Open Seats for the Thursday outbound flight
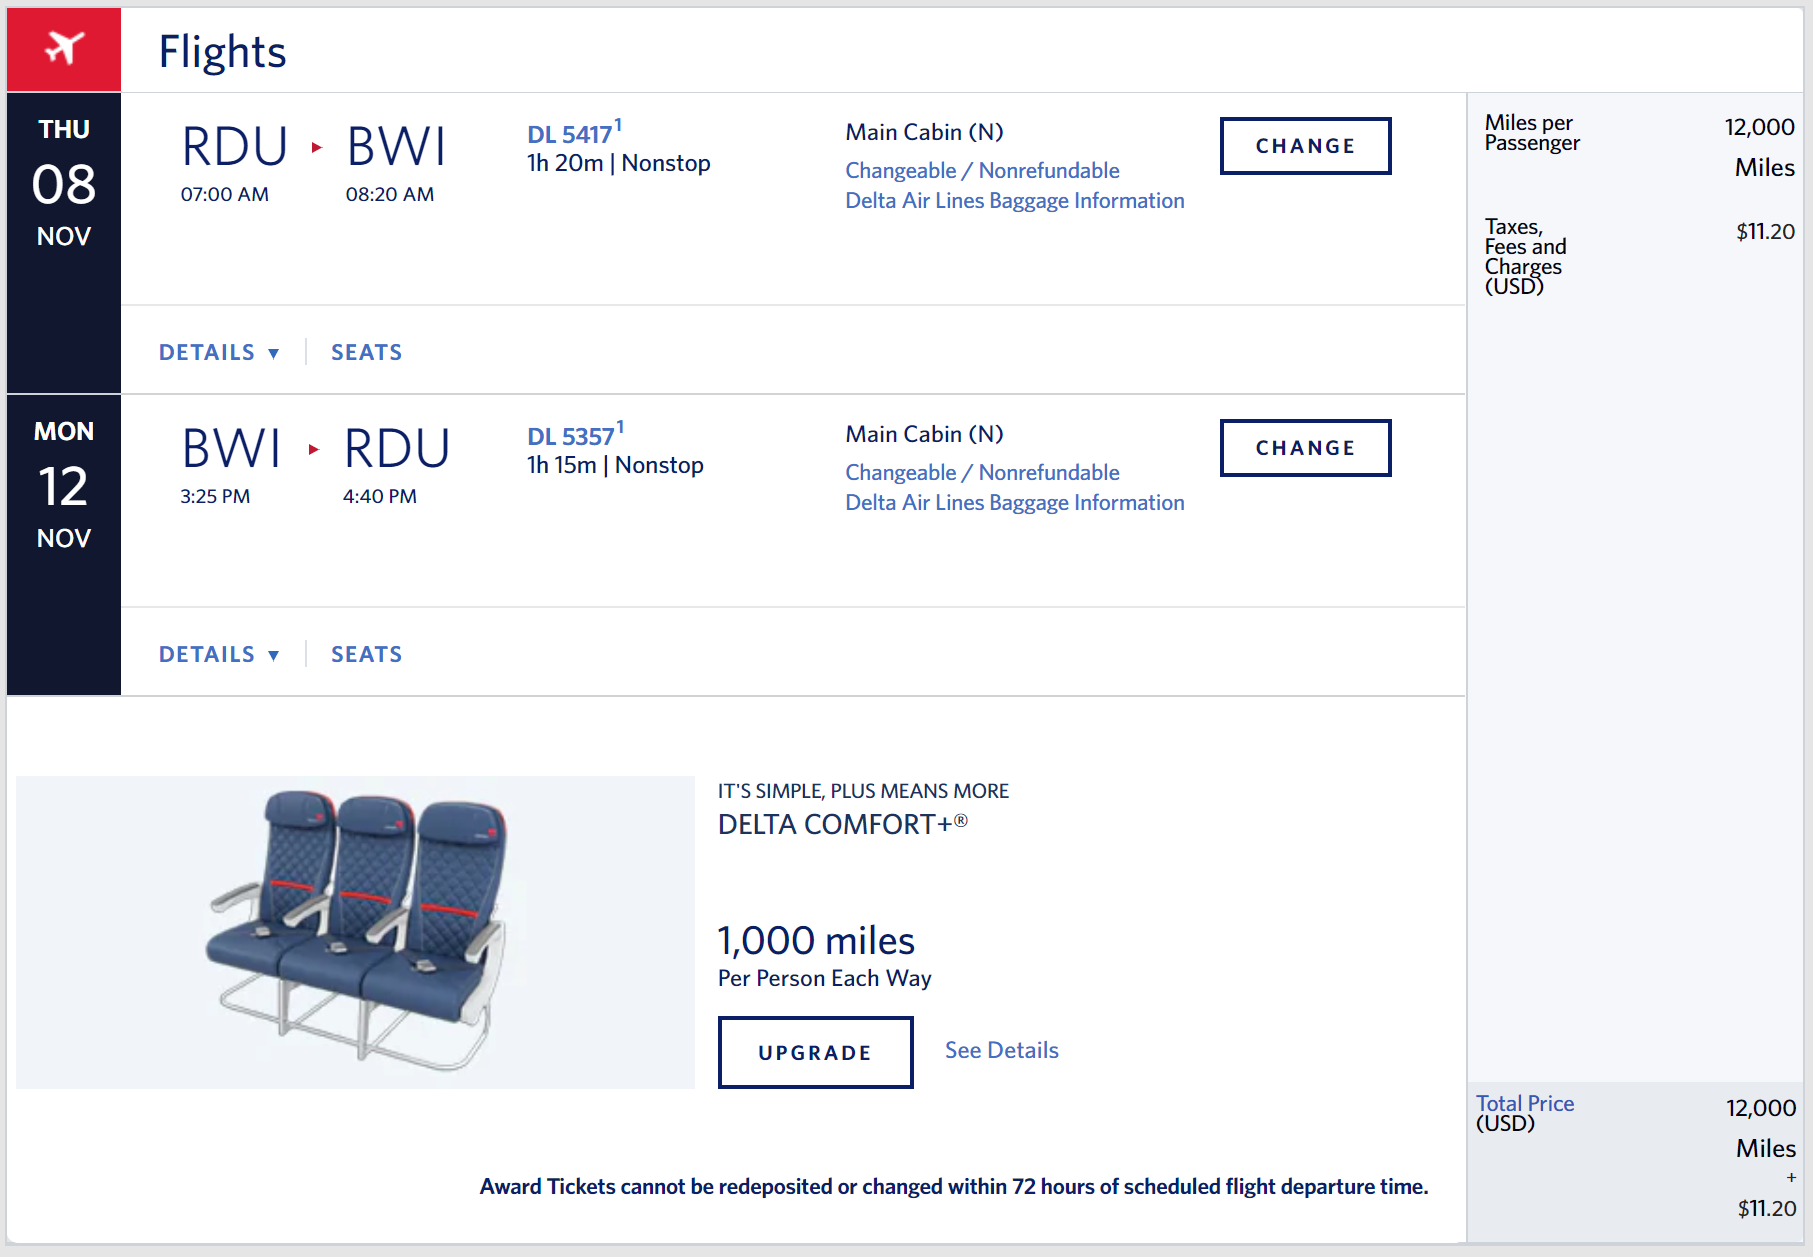Viewport: 1813px width, 1257px height. coord(366,352)
